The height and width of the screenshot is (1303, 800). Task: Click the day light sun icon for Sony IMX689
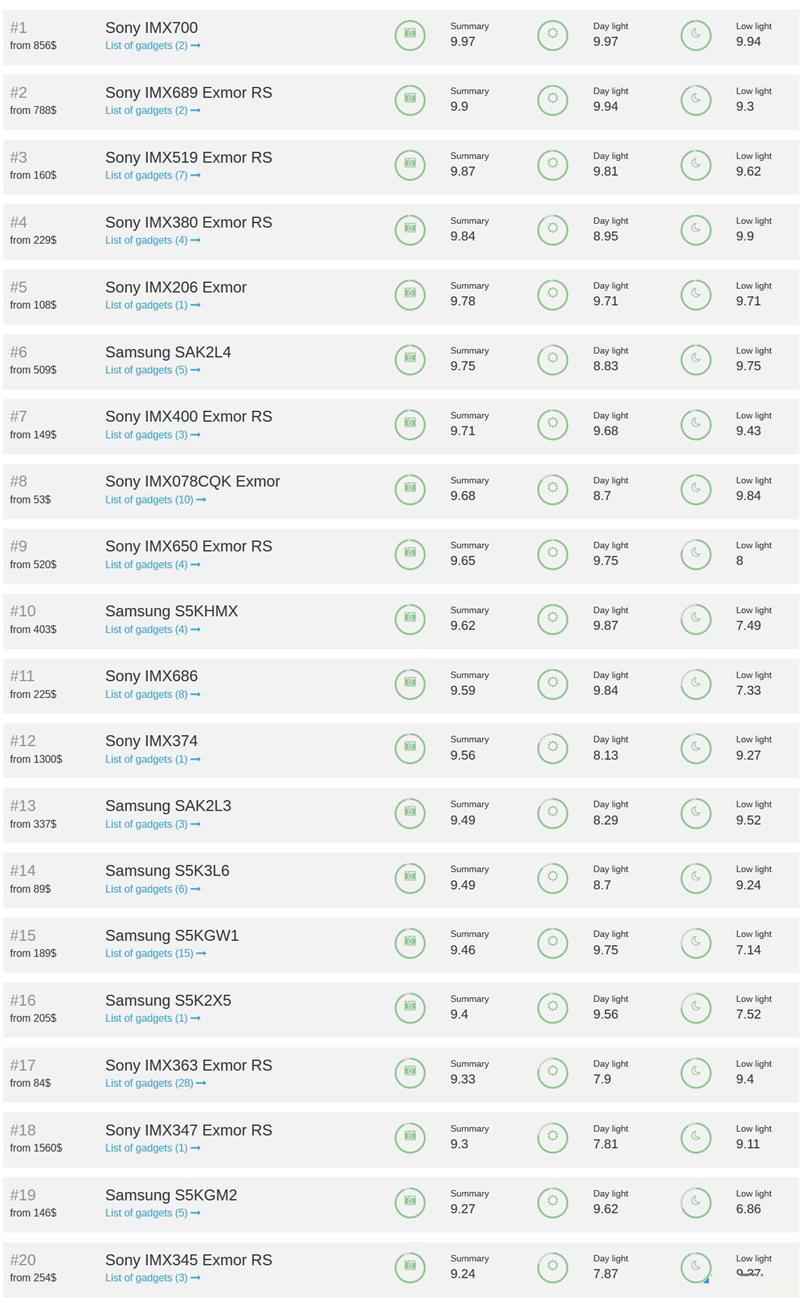pos(552,99)
